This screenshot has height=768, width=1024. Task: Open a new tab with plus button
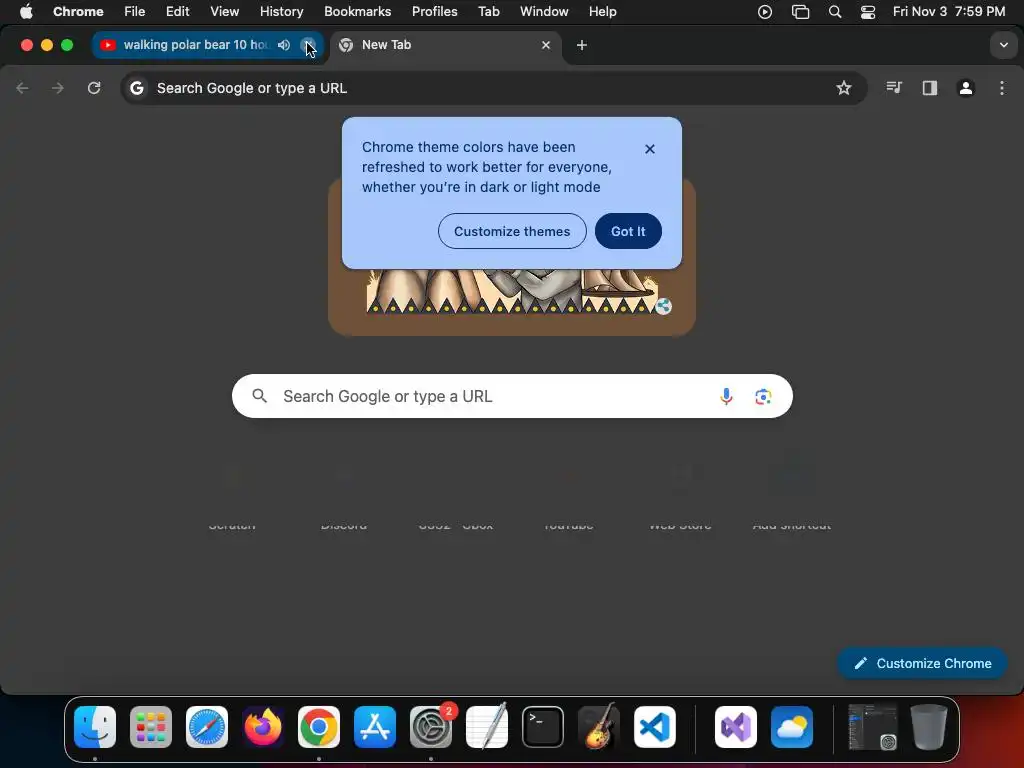click(581, 45)
